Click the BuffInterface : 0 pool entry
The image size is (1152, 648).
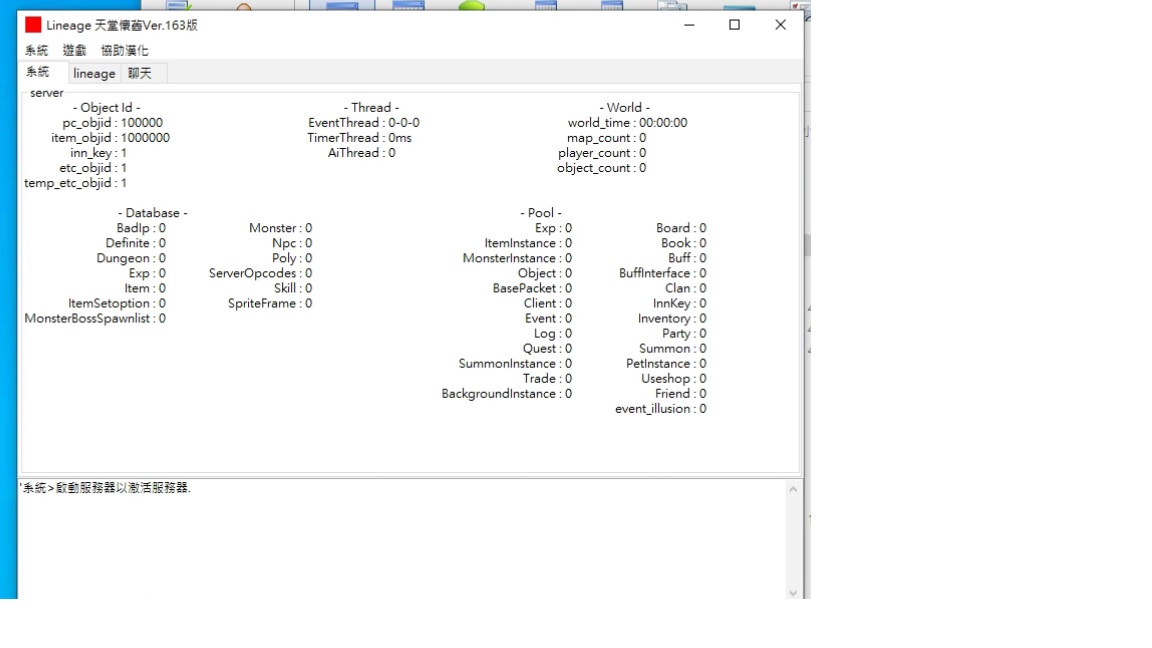(663, 273)
